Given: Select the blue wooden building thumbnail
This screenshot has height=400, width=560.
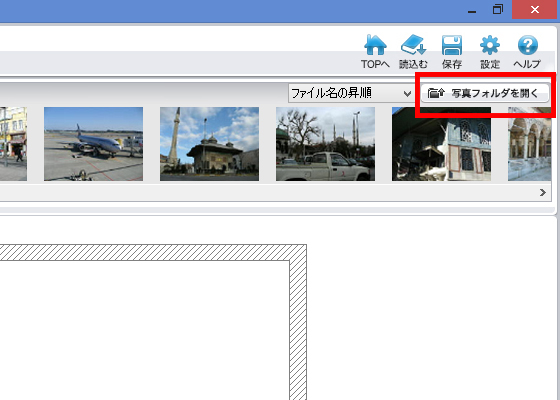Looking at the screenshot, I should 441,144.
